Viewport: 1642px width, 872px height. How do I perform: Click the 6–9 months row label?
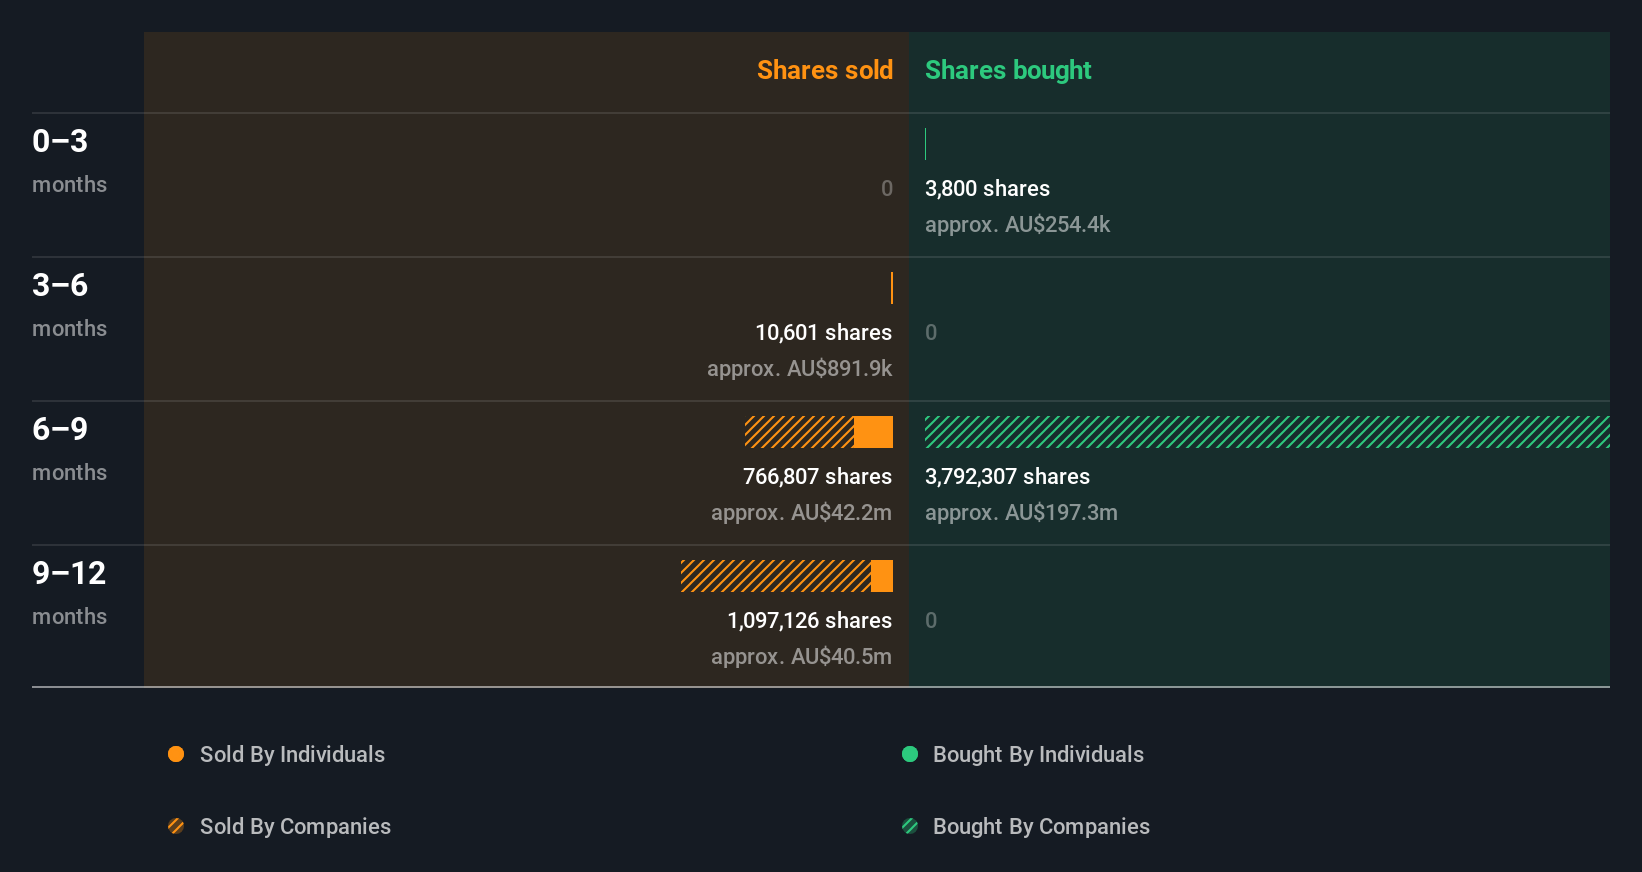click(69, 448)
